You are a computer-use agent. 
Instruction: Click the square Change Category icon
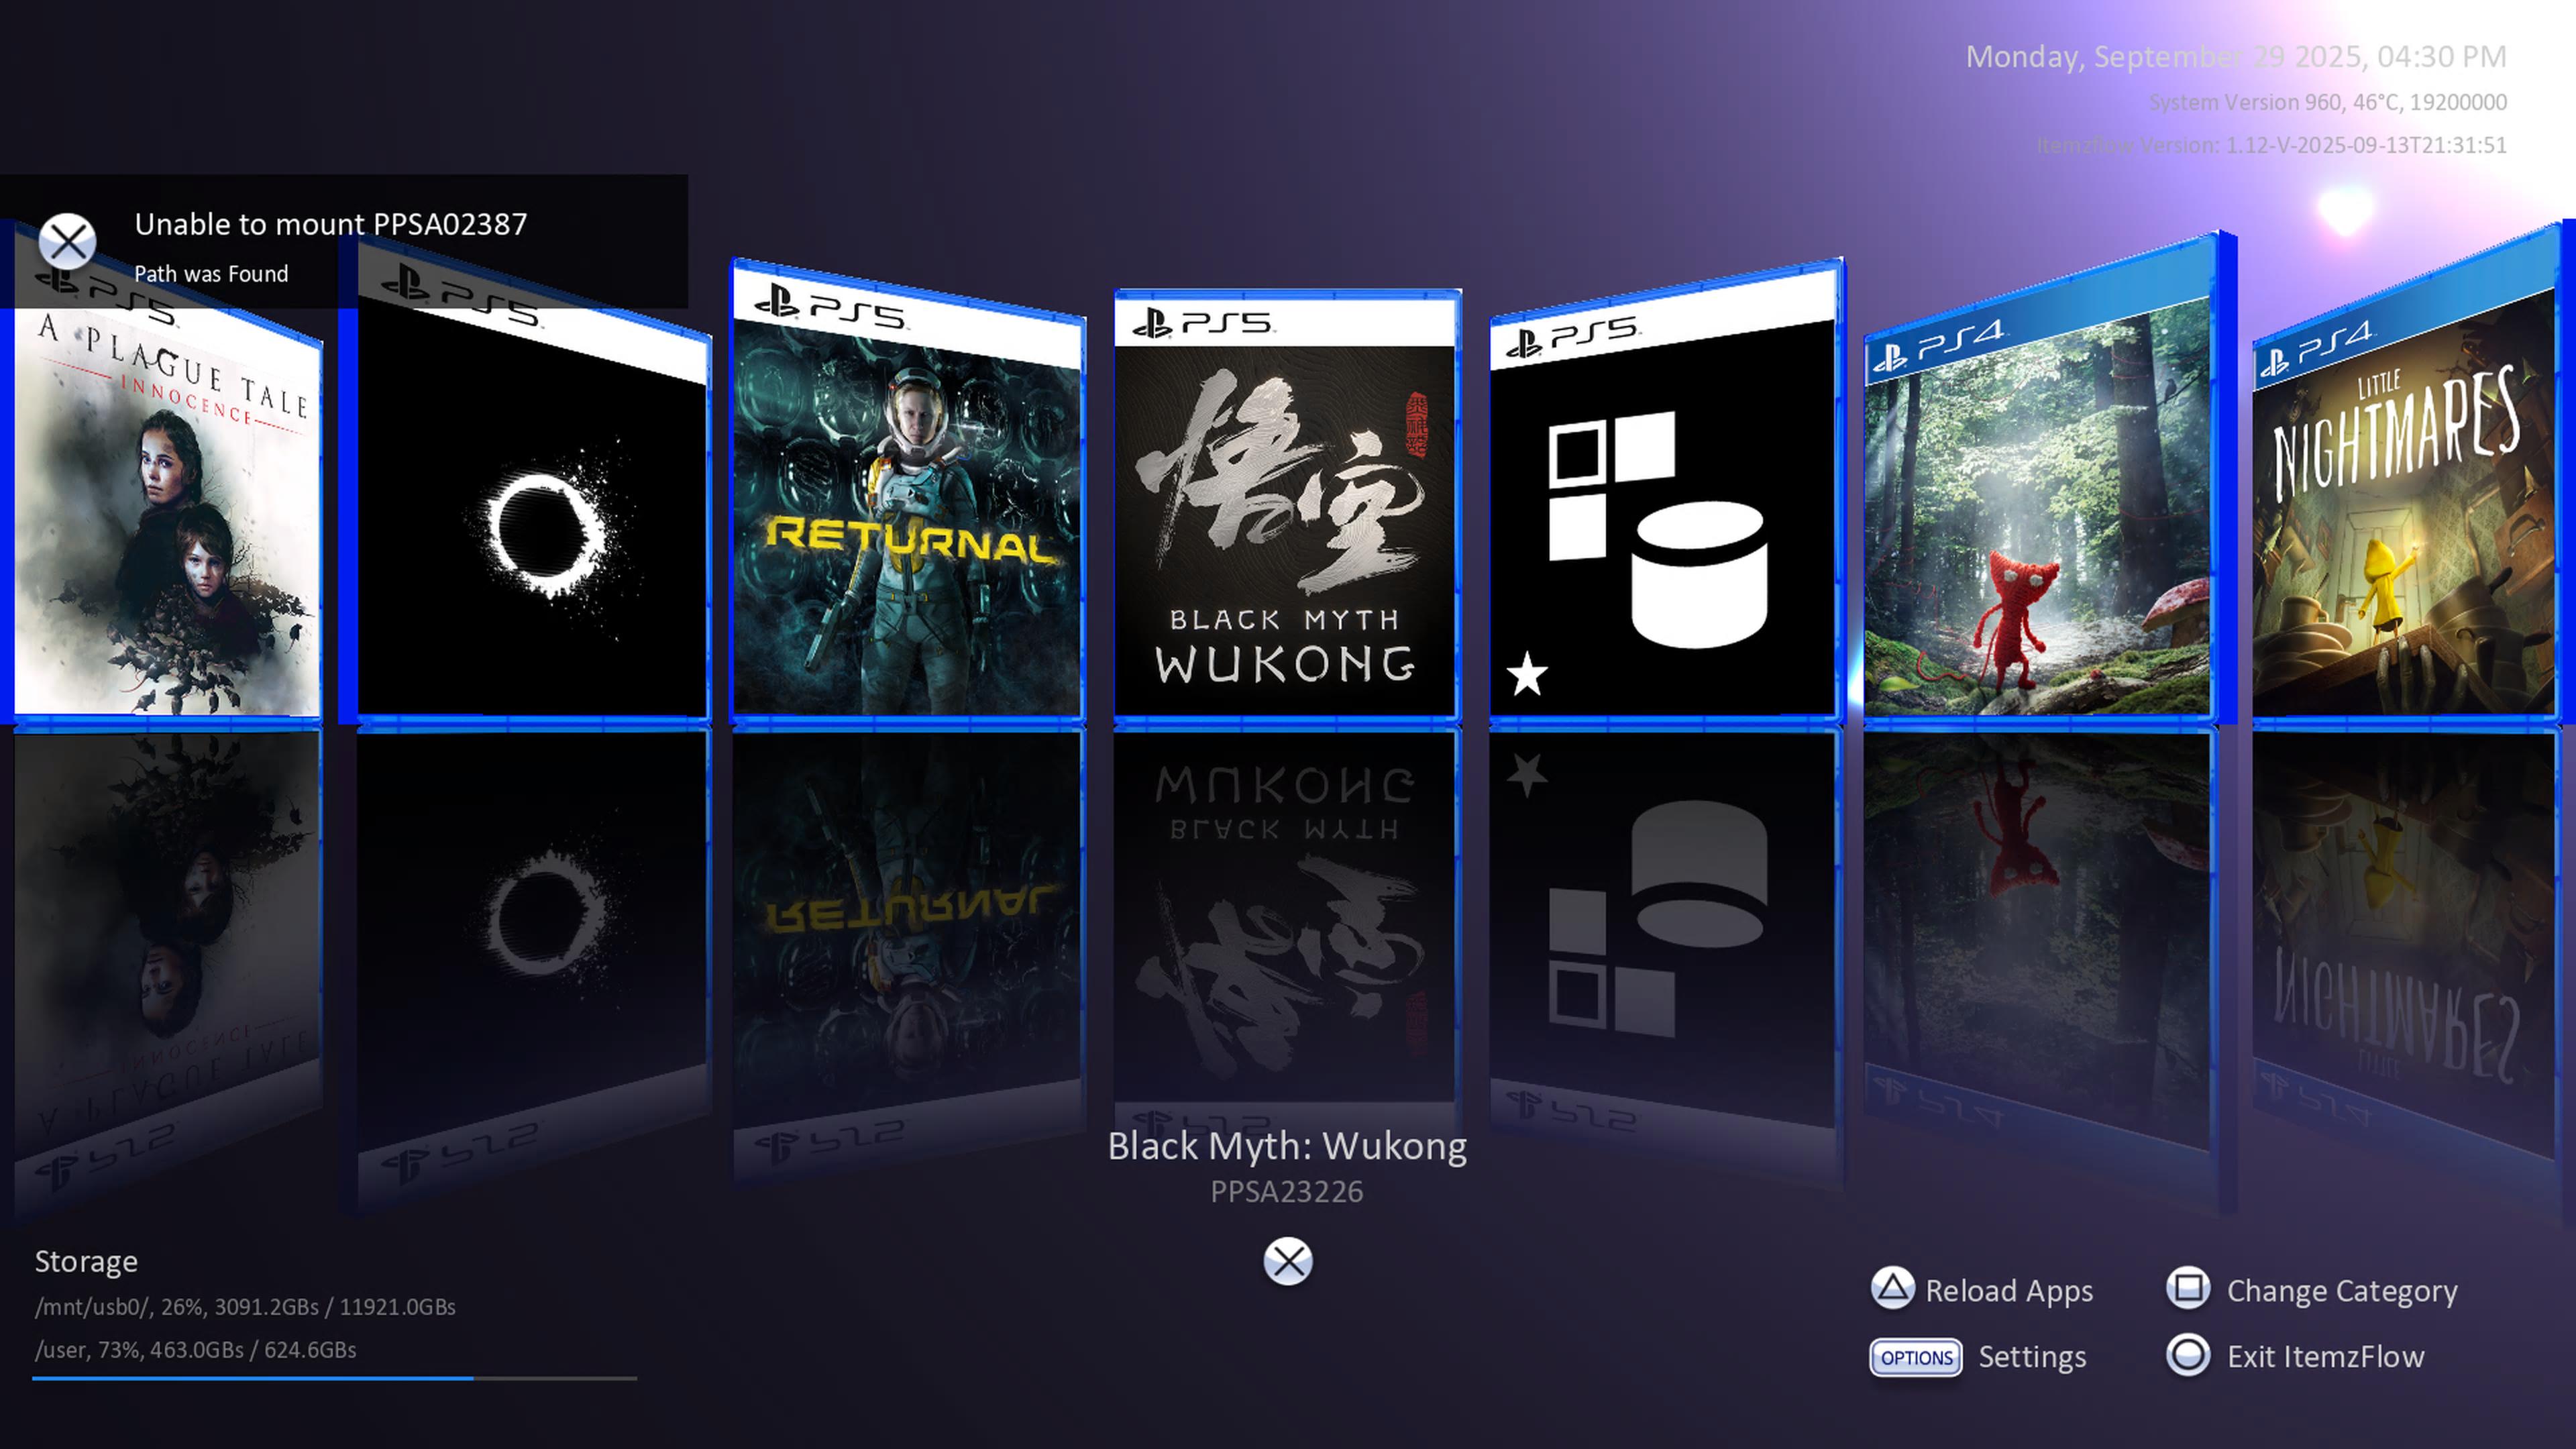(x=2188, y=1288)
